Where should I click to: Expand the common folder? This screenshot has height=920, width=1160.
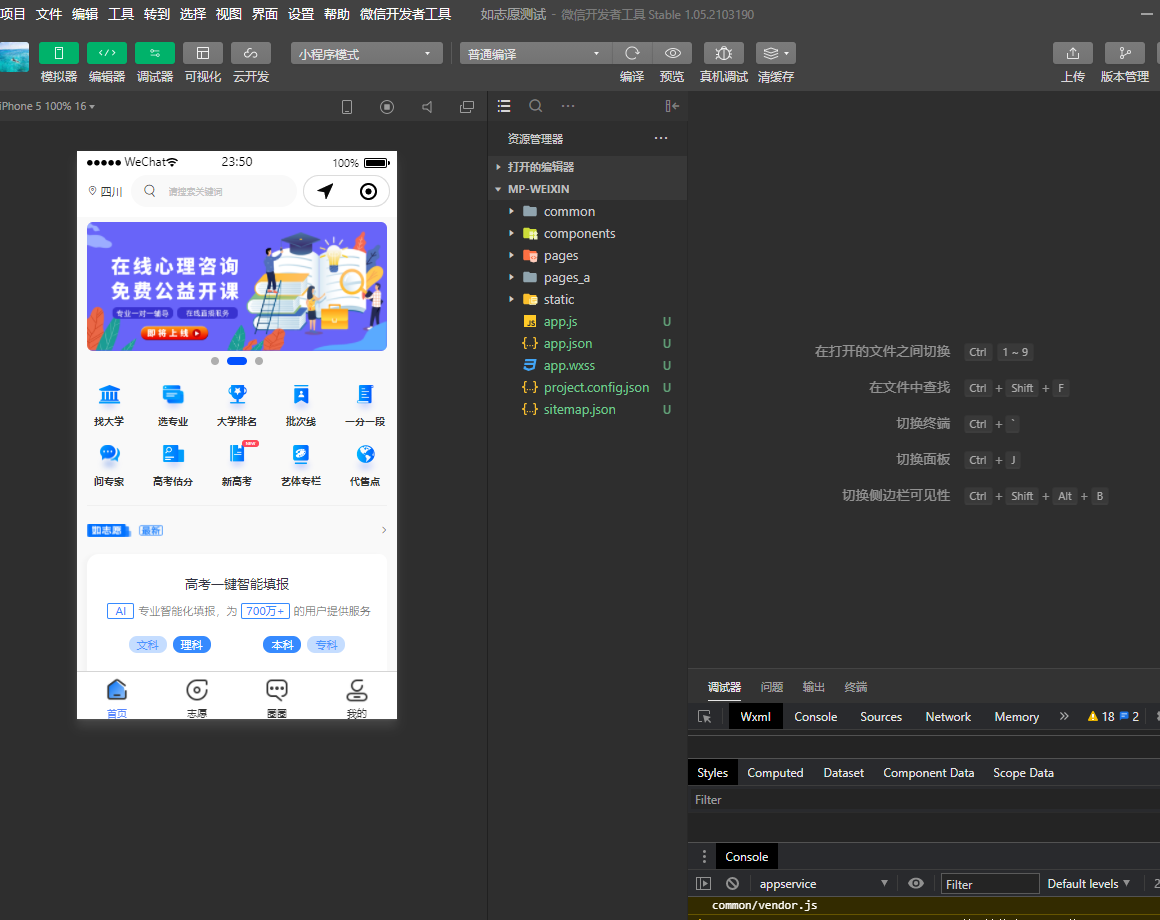pyautogui.click(x=587, y=212)
